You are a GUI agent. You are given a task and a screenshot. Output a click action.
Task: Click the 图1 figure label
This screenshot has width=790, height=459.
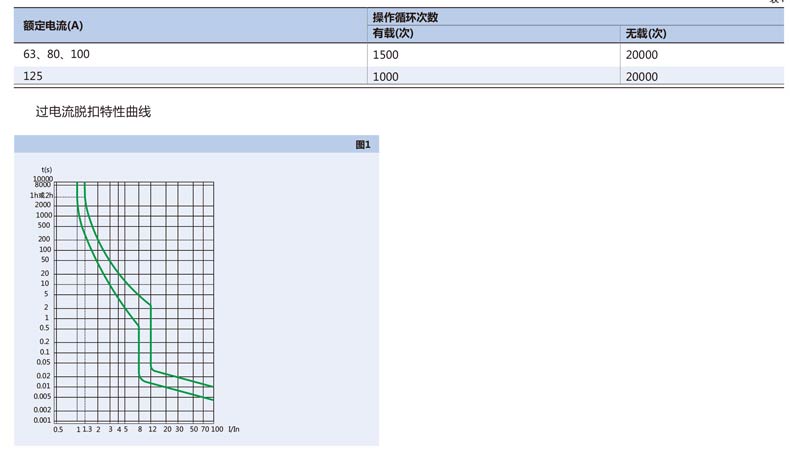coord(363,145)
